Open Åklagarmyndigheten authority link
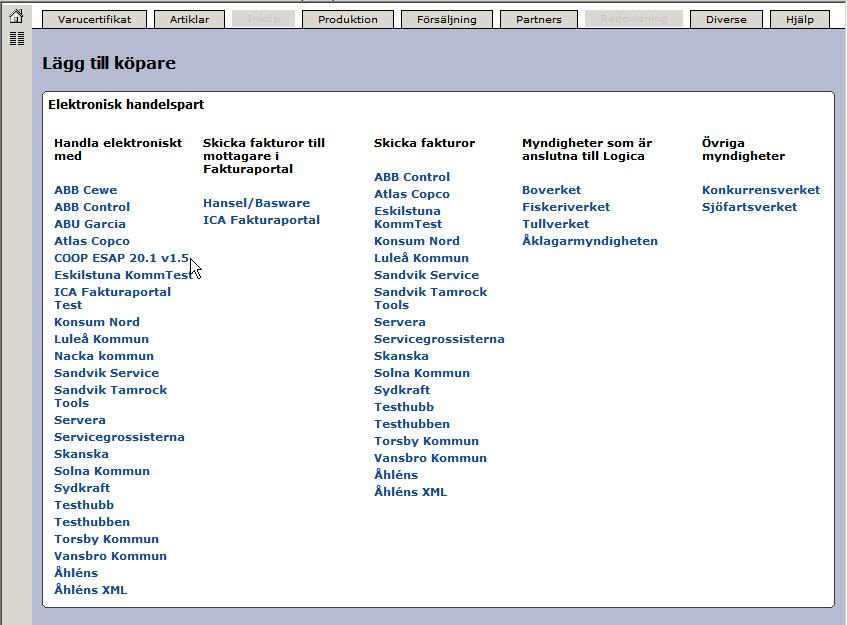 coord(590,241)
